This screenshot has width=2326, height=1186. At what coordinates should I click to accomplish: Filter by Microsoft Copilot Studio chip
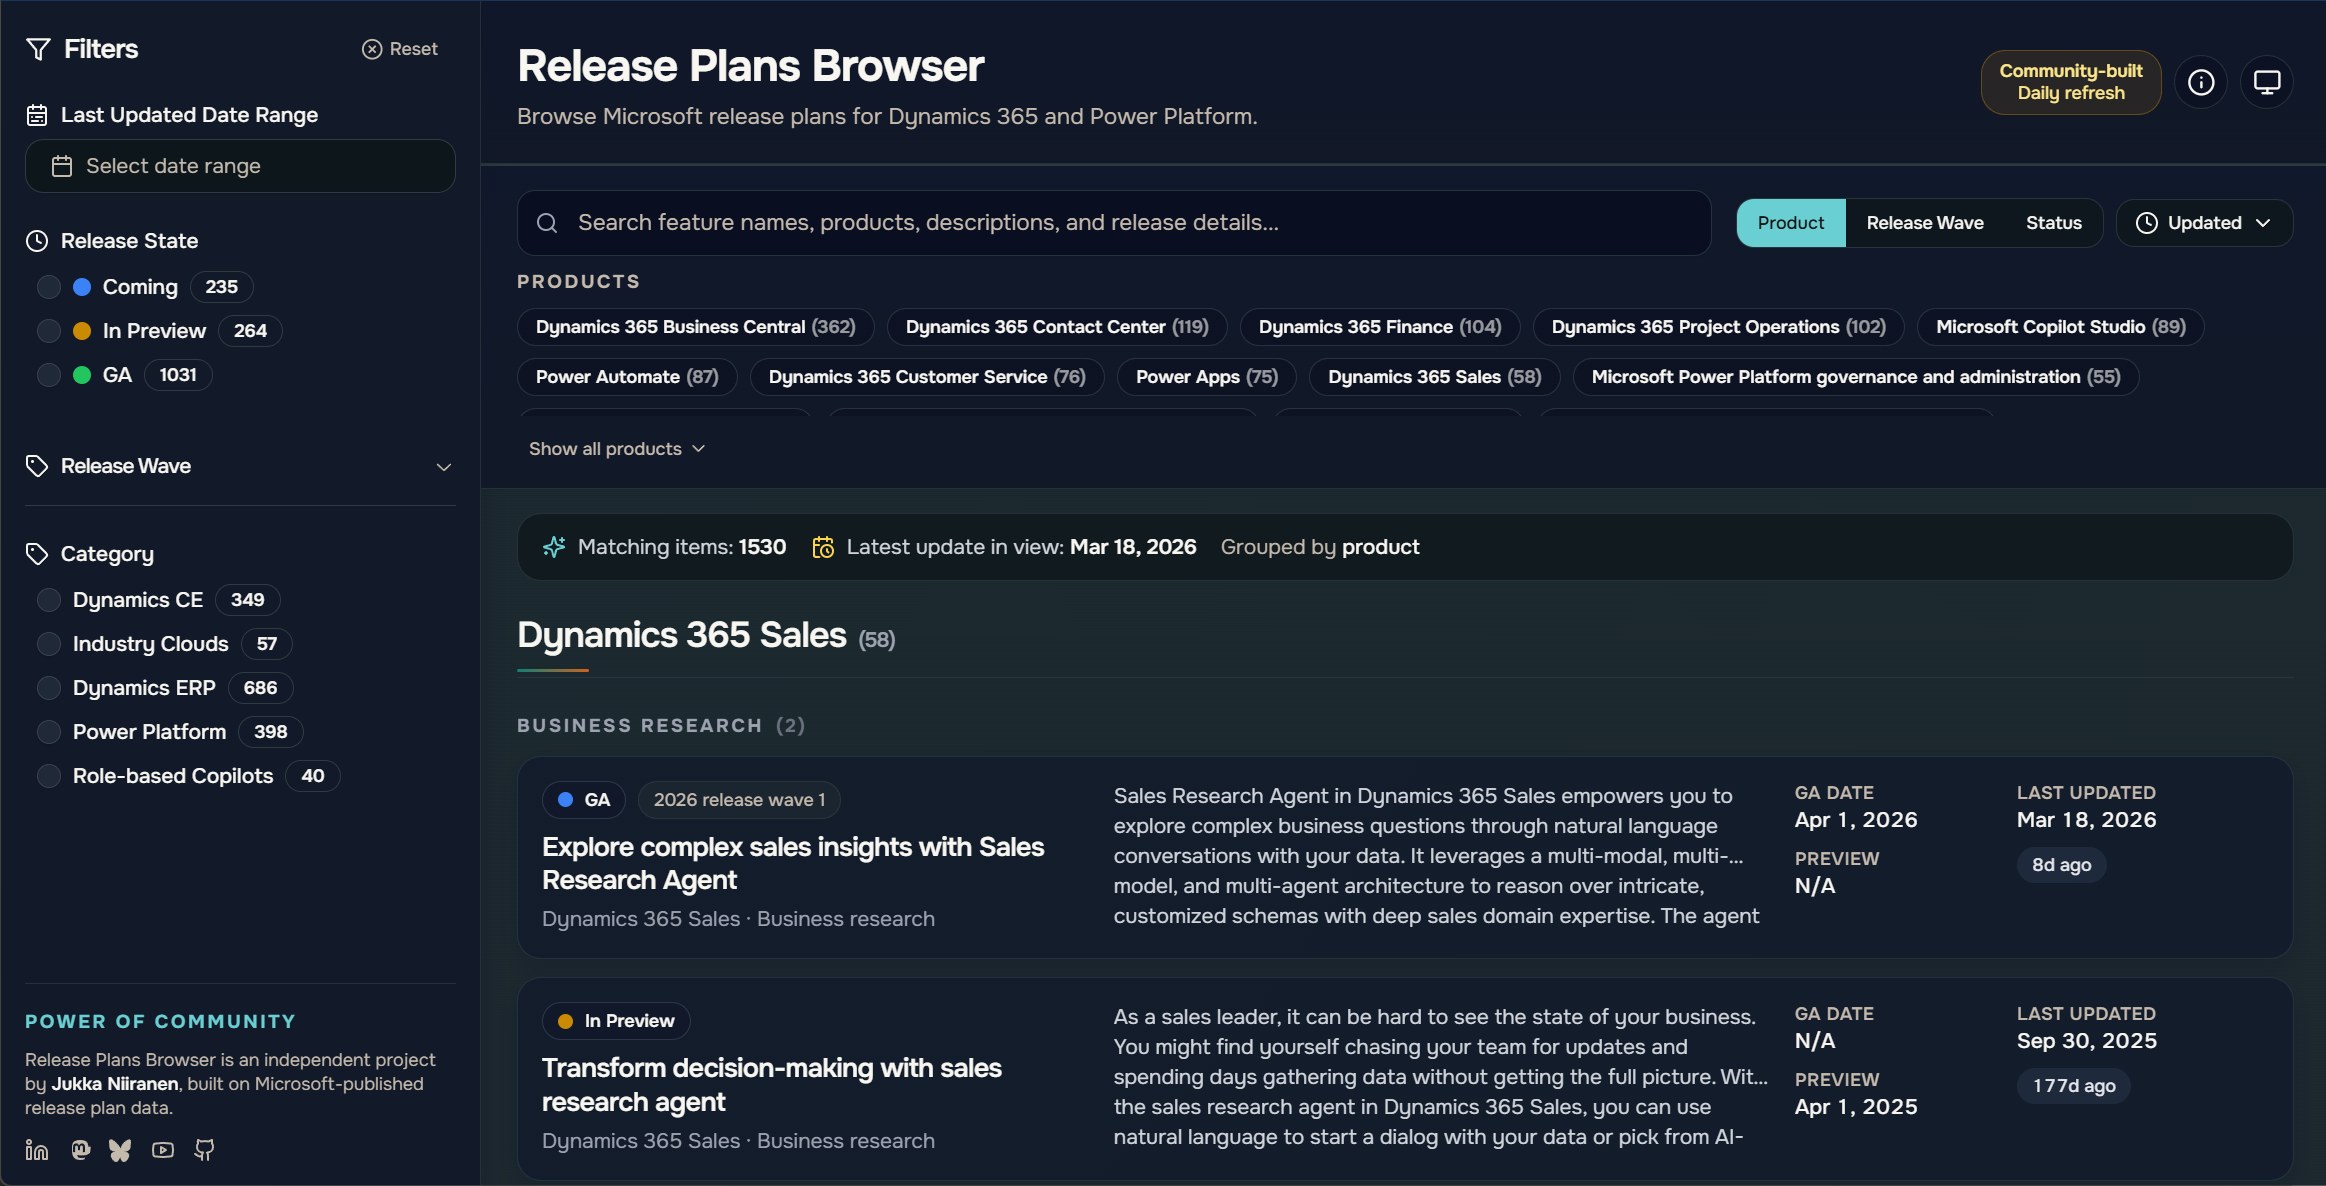(2060, 327)
